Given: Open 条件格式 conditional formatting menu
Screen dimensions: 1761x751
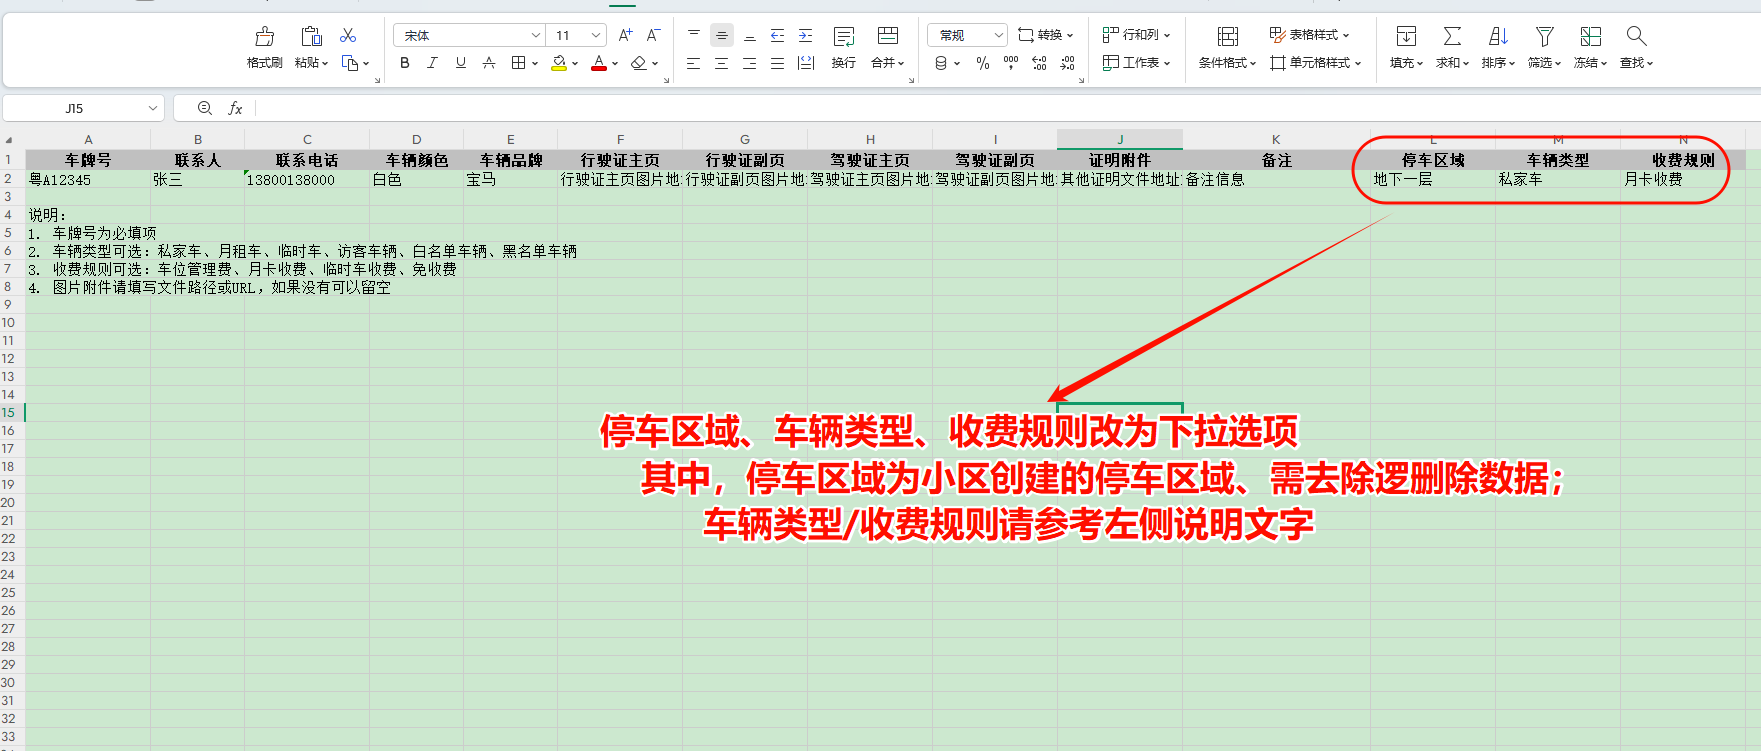Looking at the screenshot, I should 1227,47.
